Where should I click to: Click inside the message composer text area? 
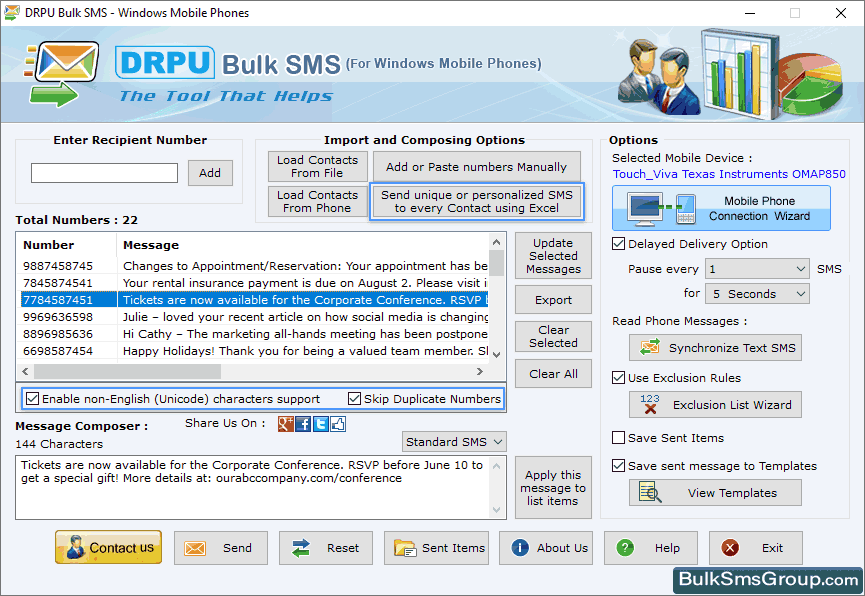point(253,487)
